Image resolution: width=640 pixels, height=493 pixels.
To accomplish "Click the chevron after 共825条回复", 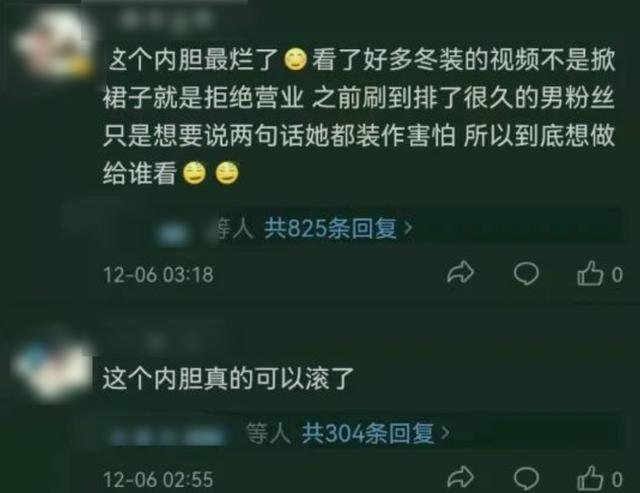I will (407, 229).
